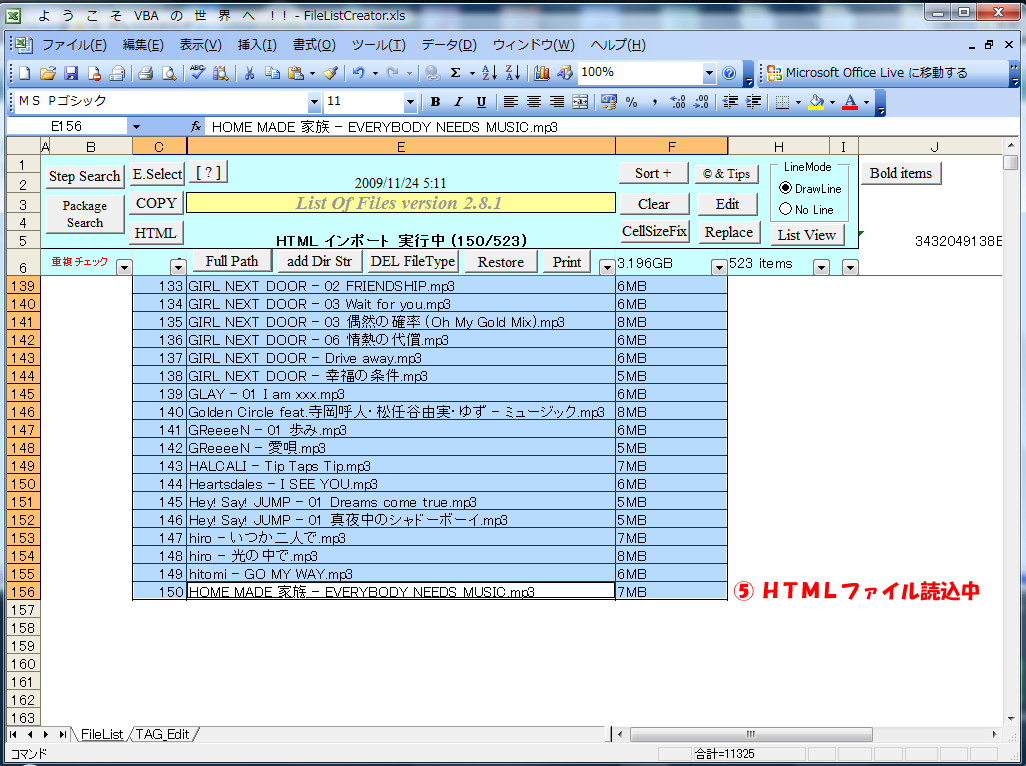Click the insert function fx icon
1026x766 pixels.
coord(196,127)
